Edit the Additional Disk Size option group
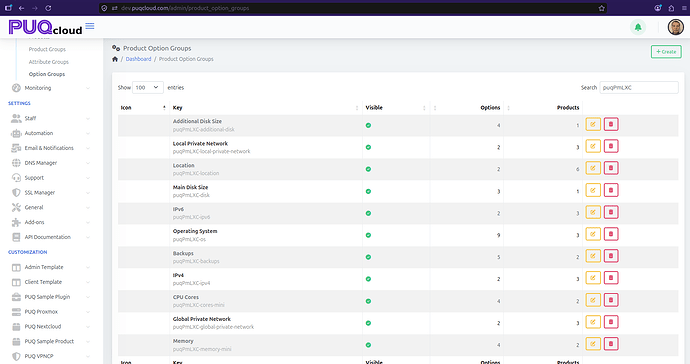Image resolution: width=690 pixels, height=364 pixels. click(x=593, y=125)
